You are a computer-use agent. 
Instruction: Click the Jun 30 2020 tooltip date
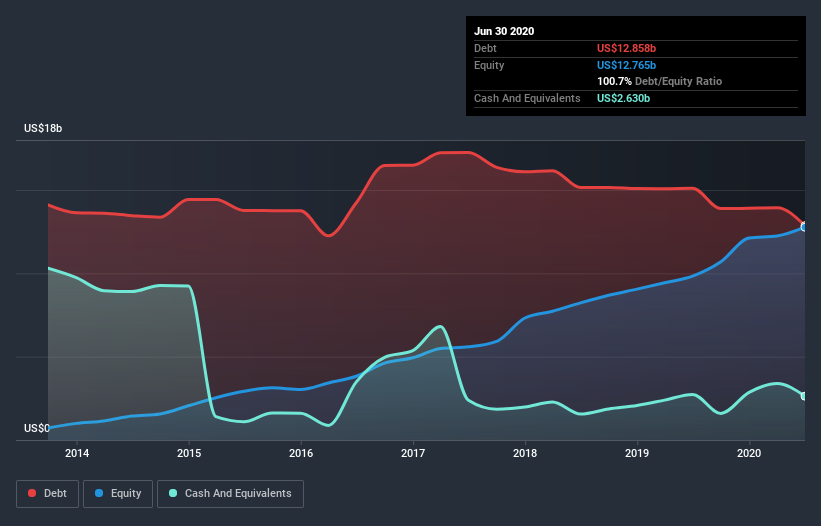pos(504,31)
